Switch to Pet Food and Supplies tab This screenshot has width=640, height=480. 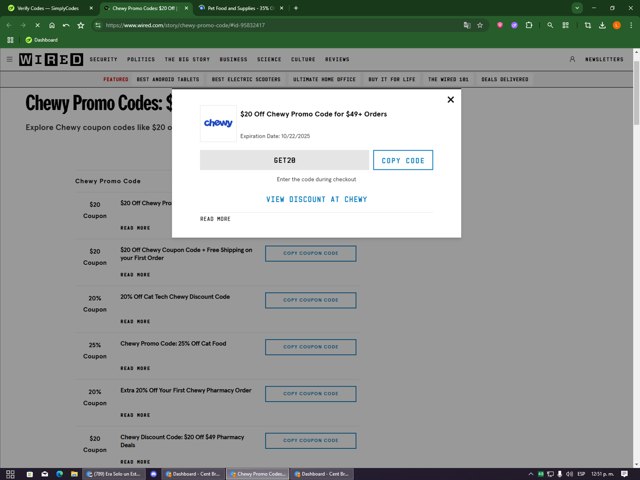click(x=240, y=8)
